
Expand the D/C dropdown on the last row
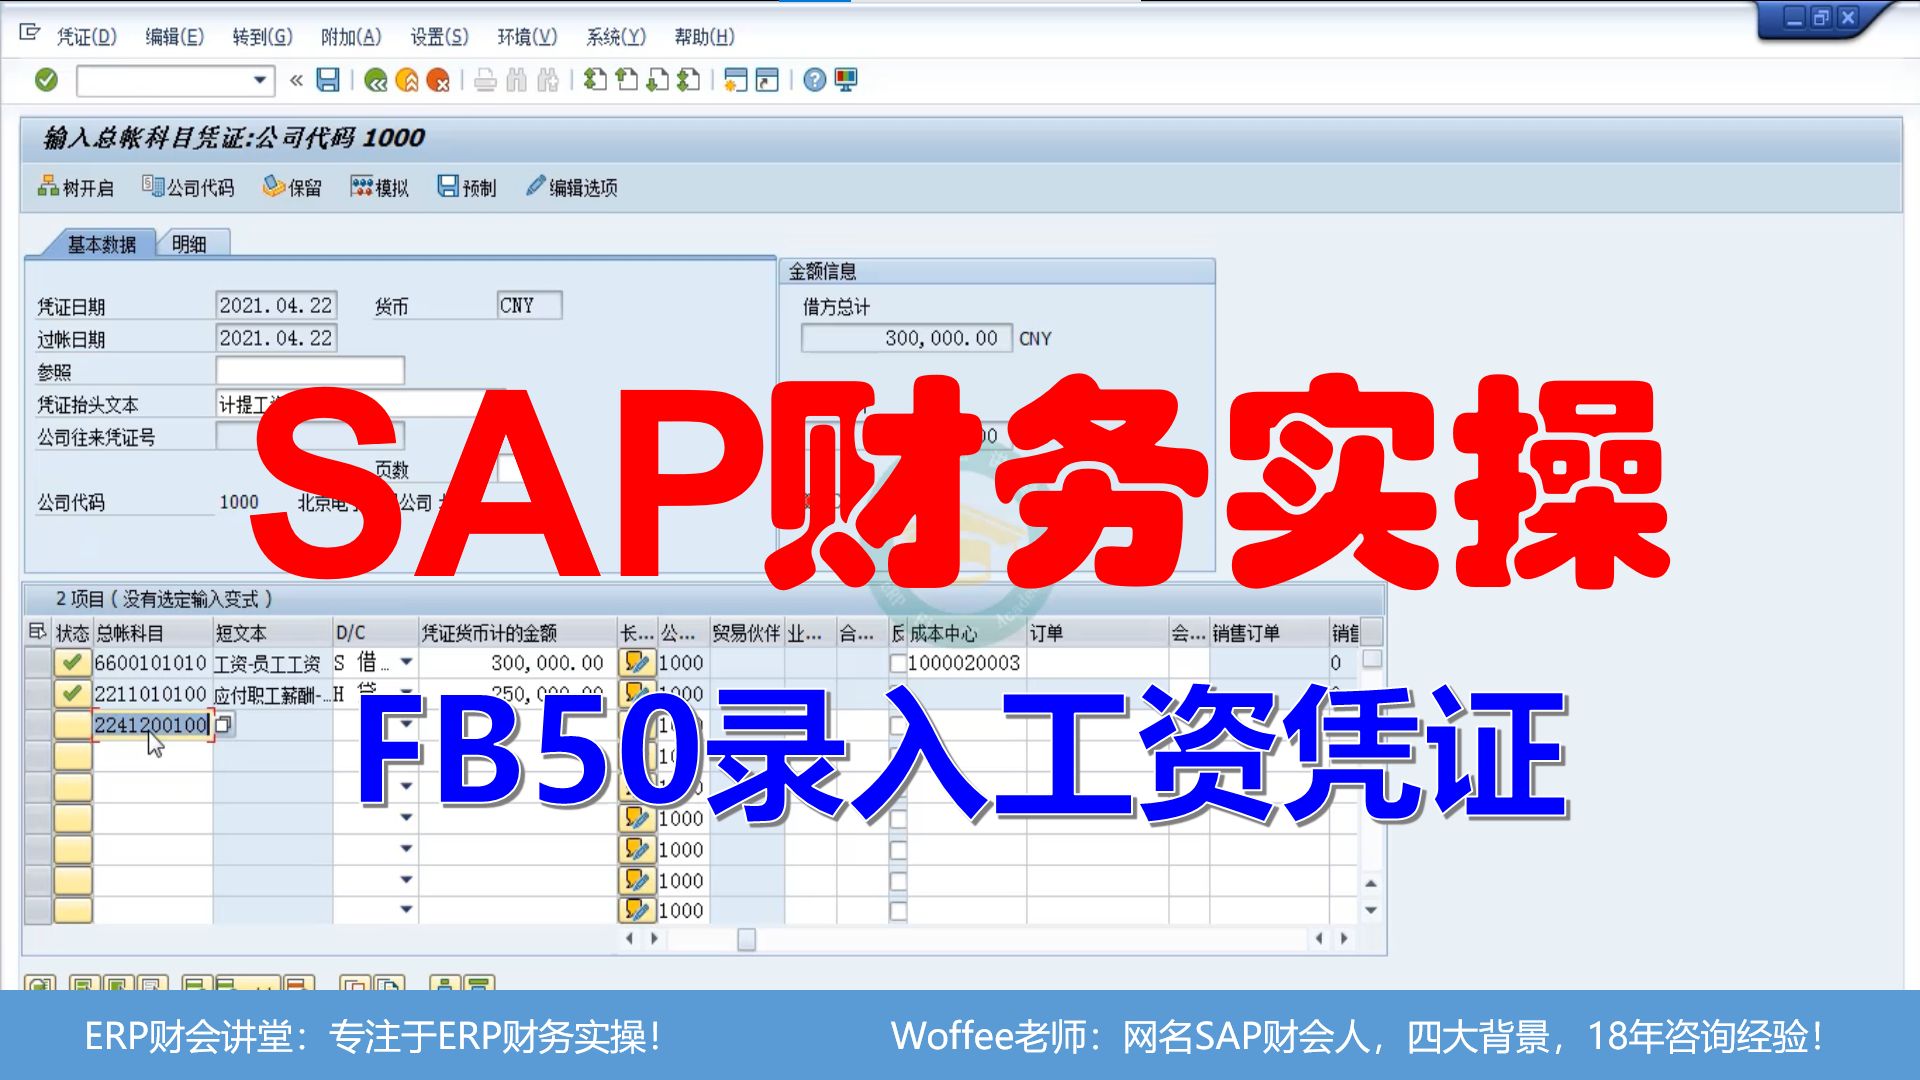pyautogui.click(x=406, y=910)
